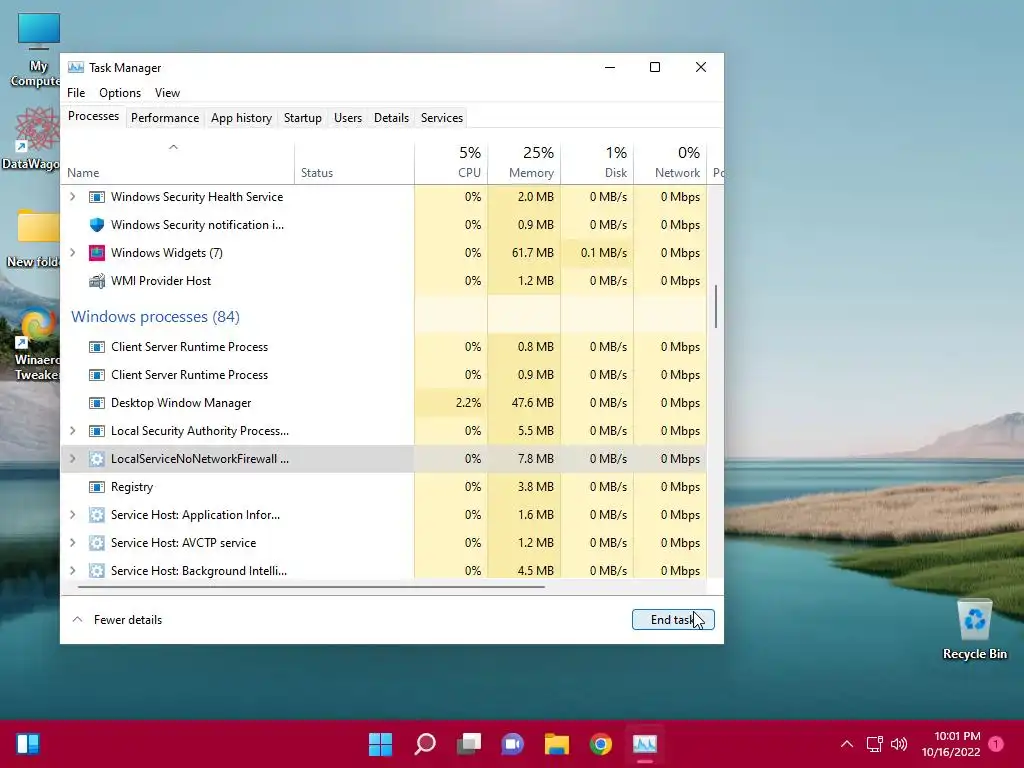Sort by the Memory column header

tap(524, 162)
